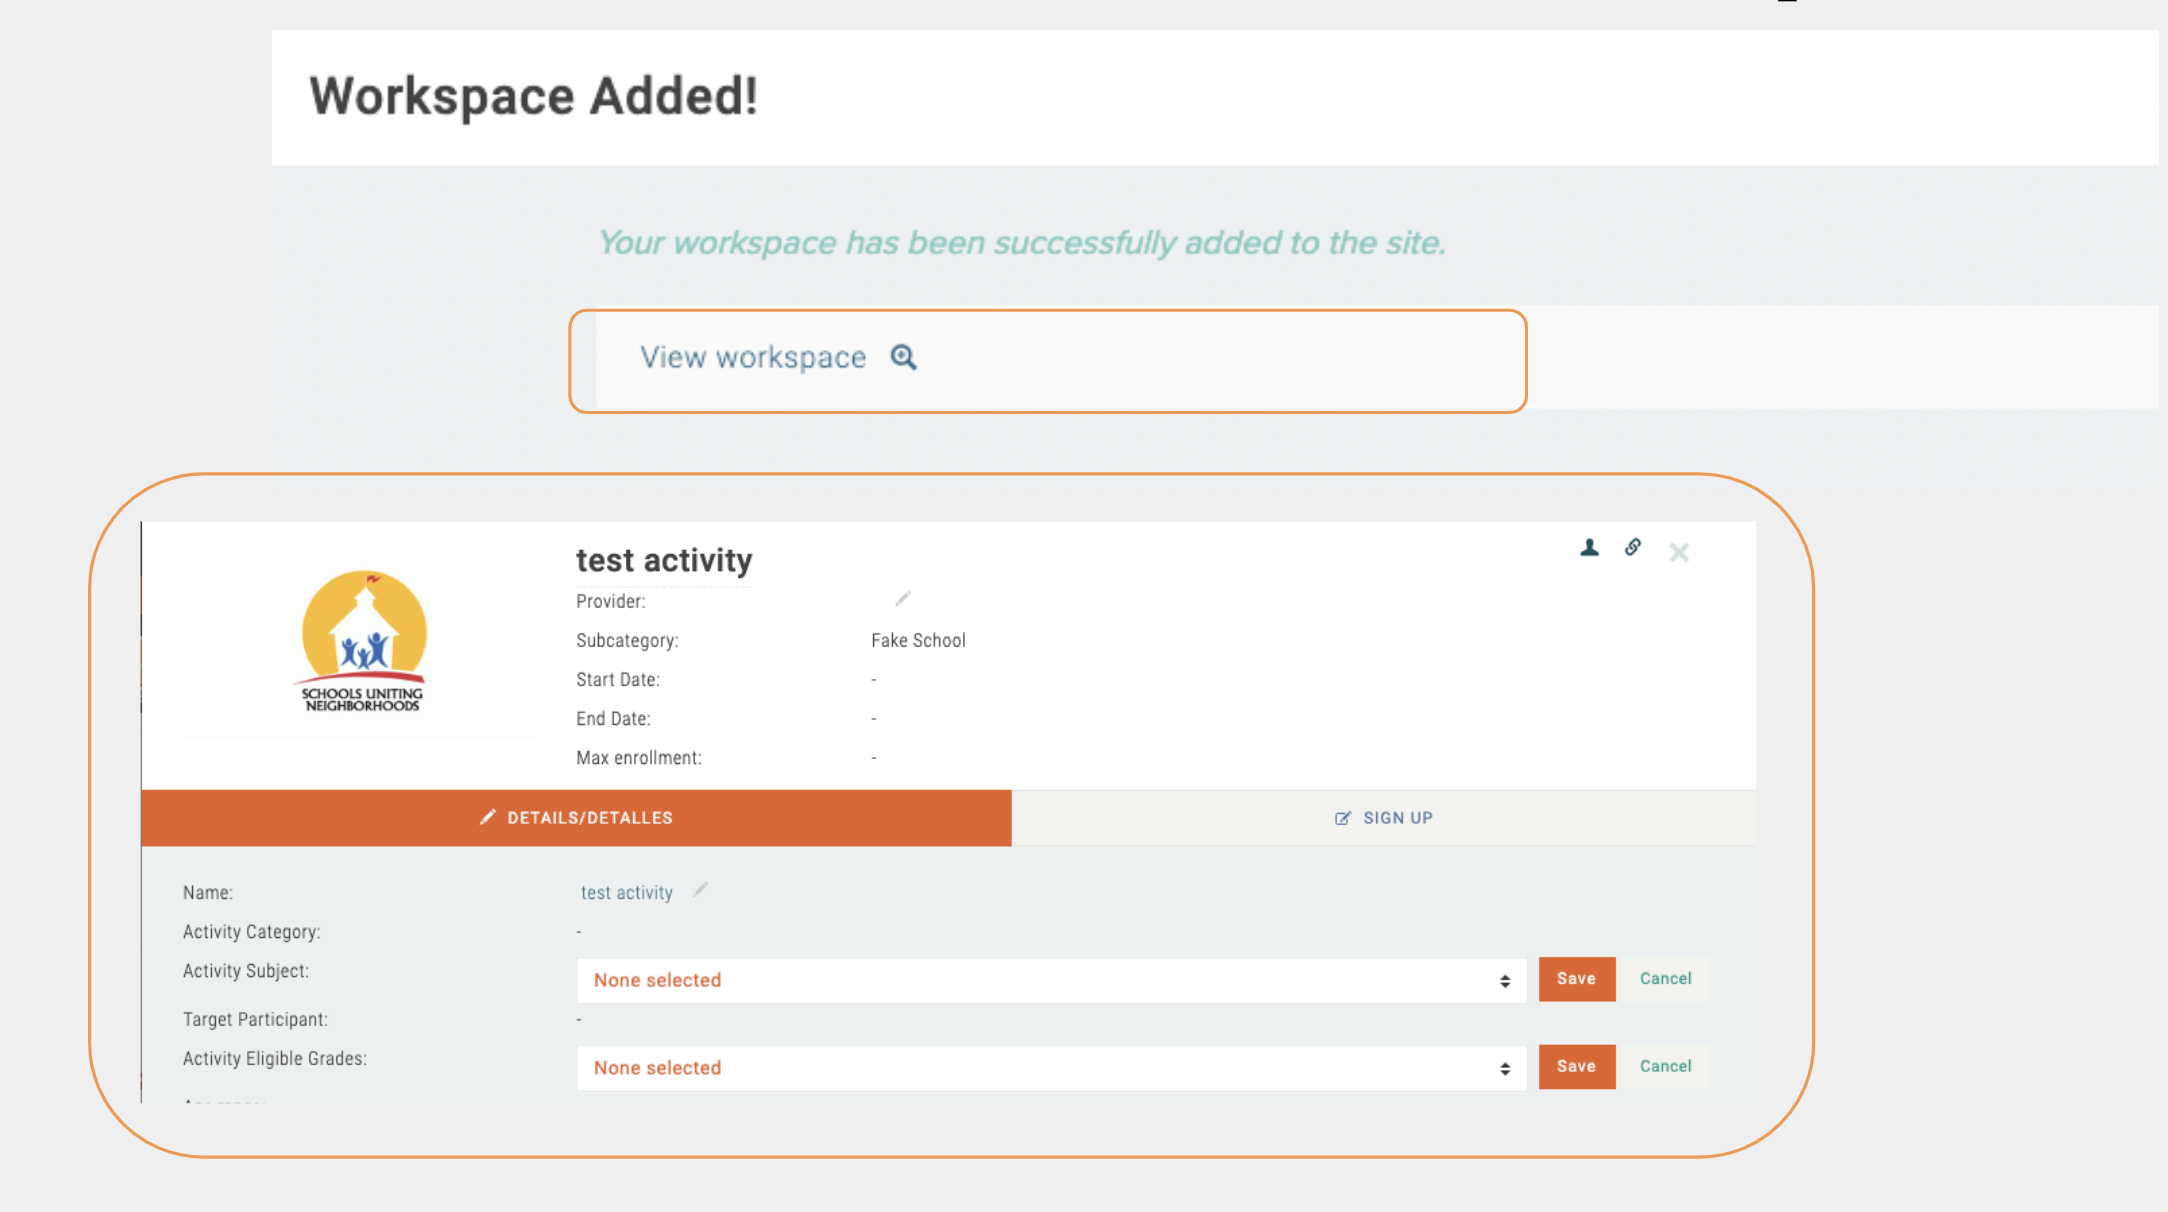This screenshot has height=1212, width=2168.
Task: Click the End Date label
Action: click(x=613, y=719)
